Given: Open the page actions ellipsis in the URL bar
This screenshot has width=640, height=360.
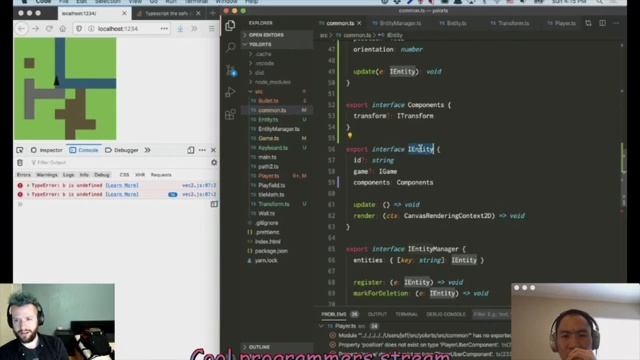Looking at the screenshot, I should 164,29.
